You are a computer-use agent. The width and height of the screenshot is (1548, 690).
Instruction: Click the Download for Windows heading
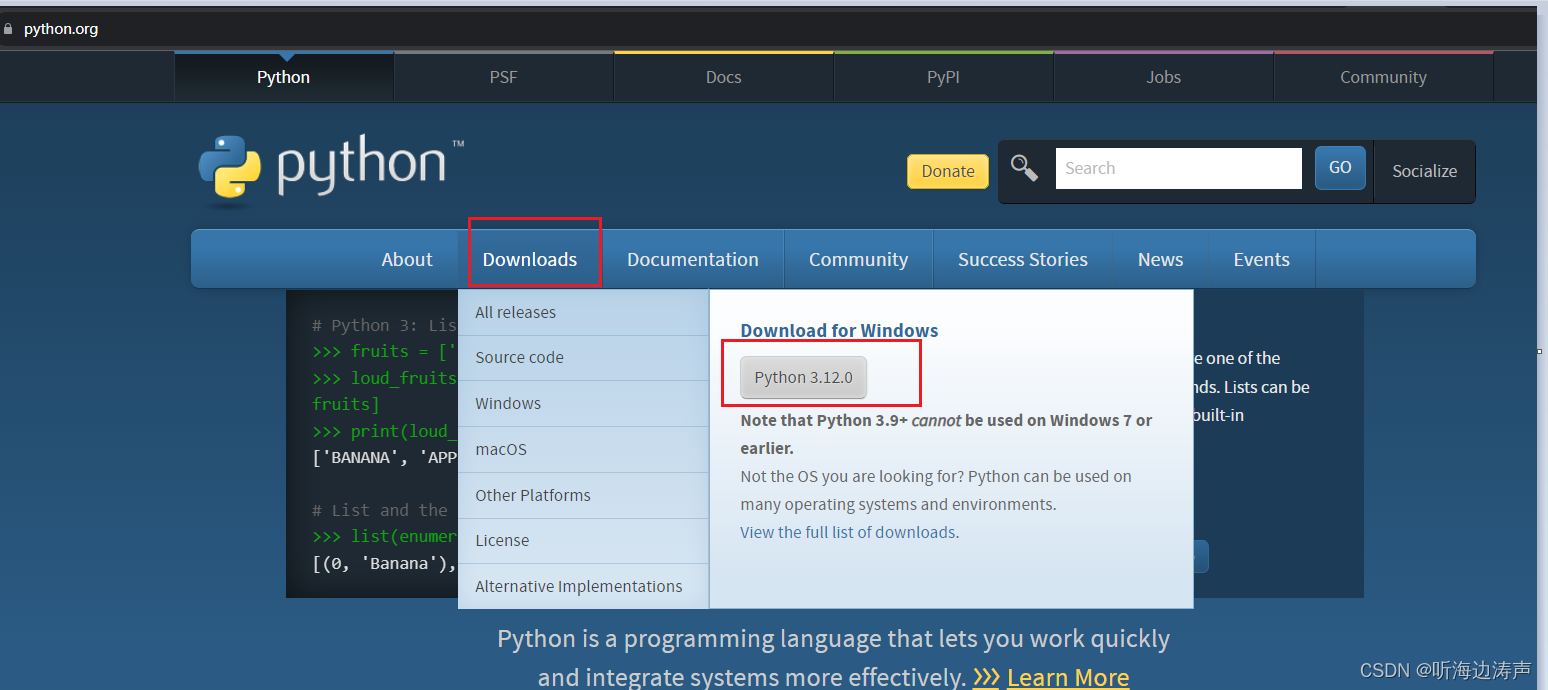click(839, 330)
